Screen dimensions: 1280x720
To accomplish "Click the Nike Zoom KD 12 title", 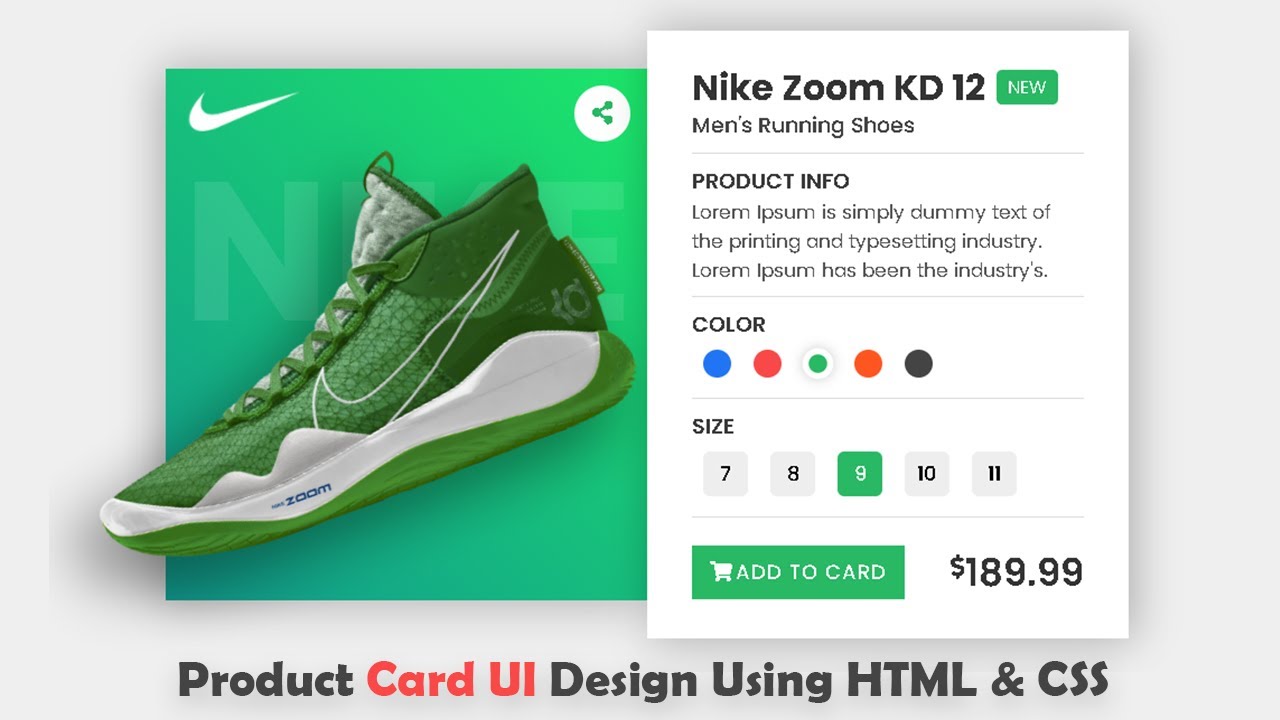I will (839, 88).
